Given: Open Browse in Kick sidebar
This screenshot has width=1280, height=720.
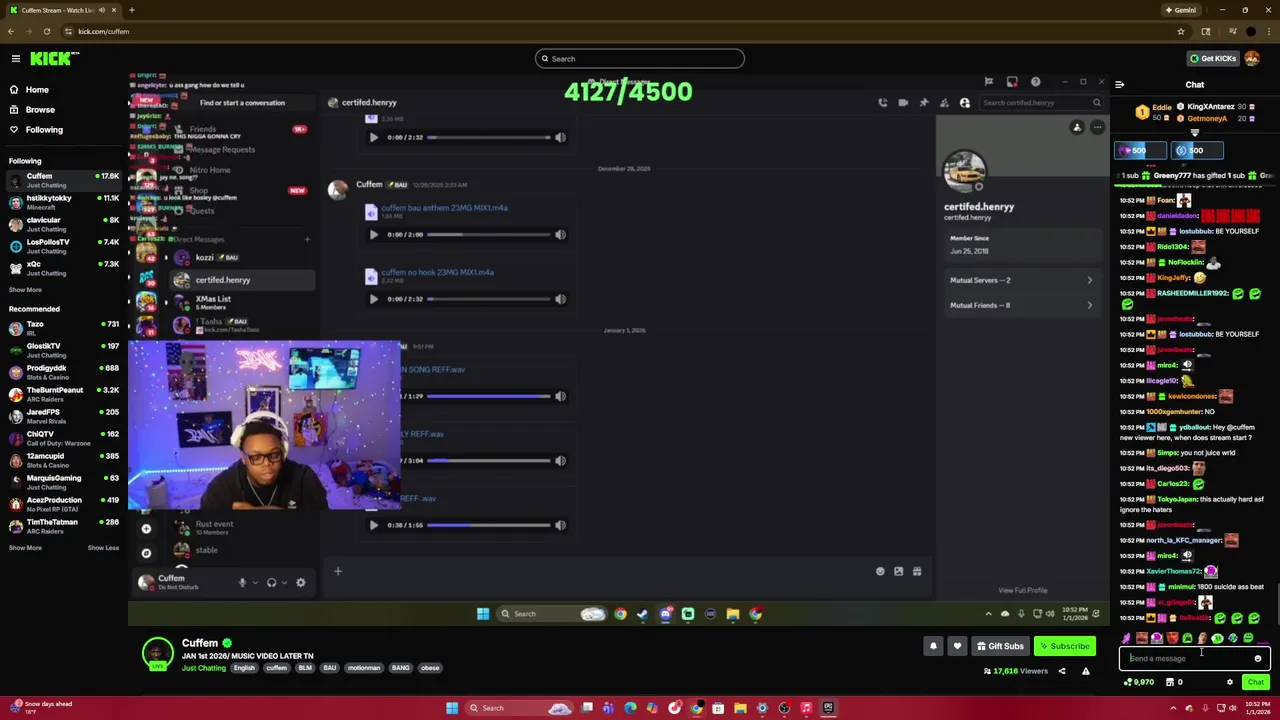Looking at the screenshot, I should 40,110.
